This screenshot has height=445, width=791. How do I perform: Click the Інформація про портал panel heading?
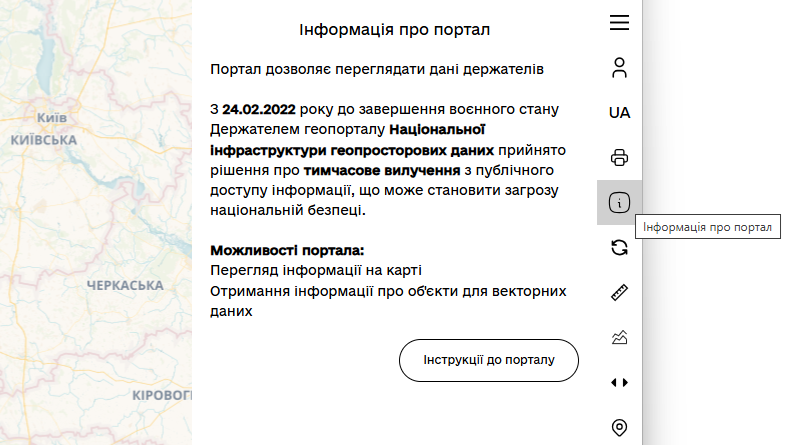tap(394, 30)
